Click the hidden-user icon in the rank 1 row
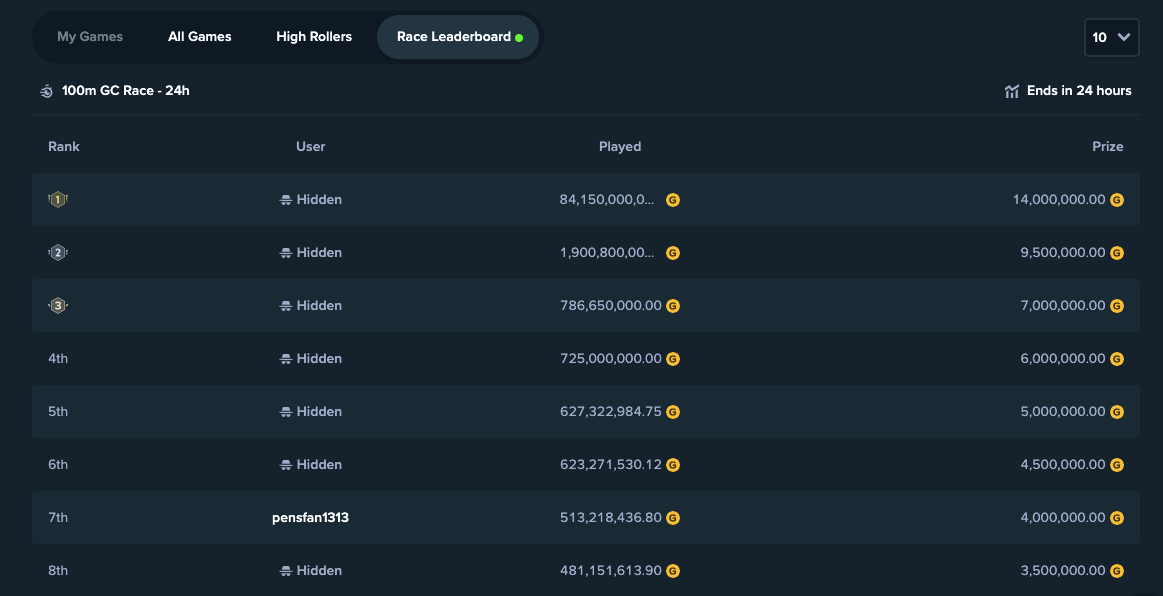Image resolution: width=1163 pixels, height=596 pixels. click(x=286, y=200)
